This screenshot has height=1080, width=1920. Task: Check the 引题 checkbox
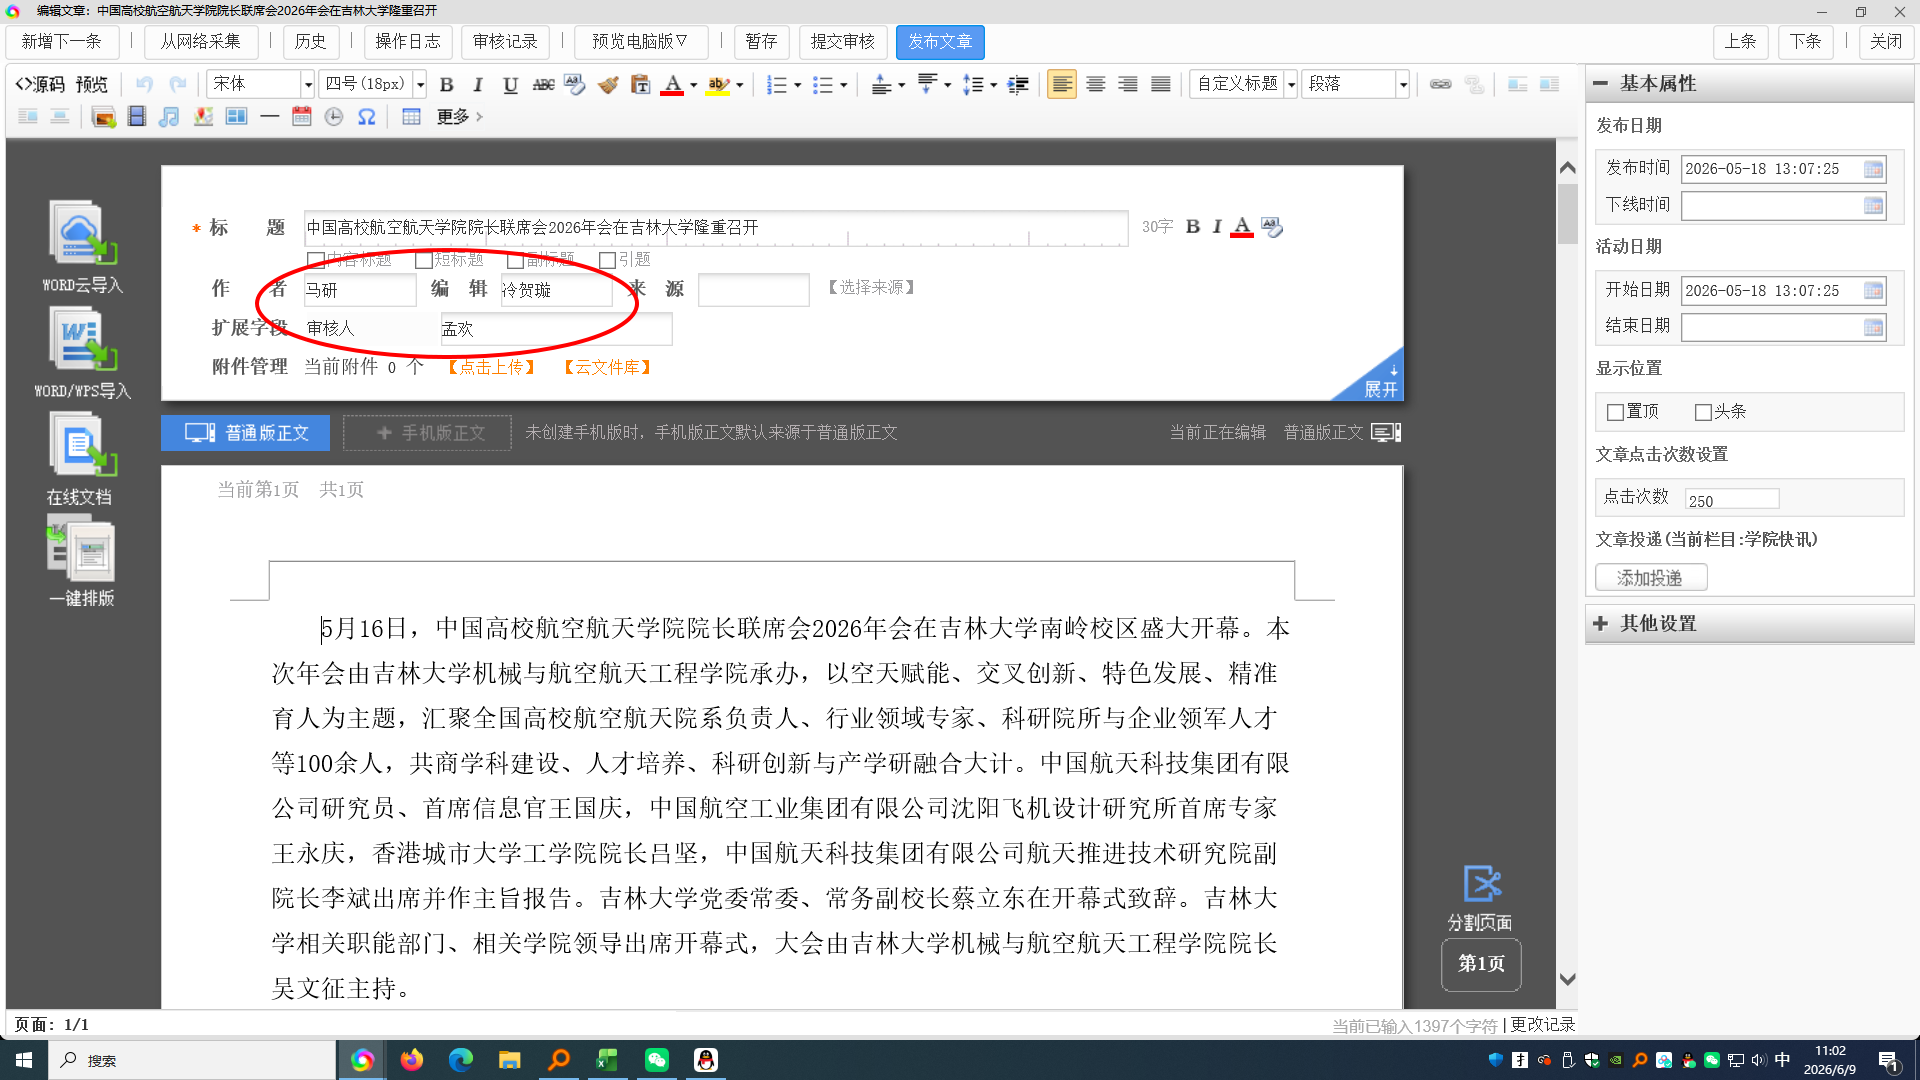pos(607,261)
